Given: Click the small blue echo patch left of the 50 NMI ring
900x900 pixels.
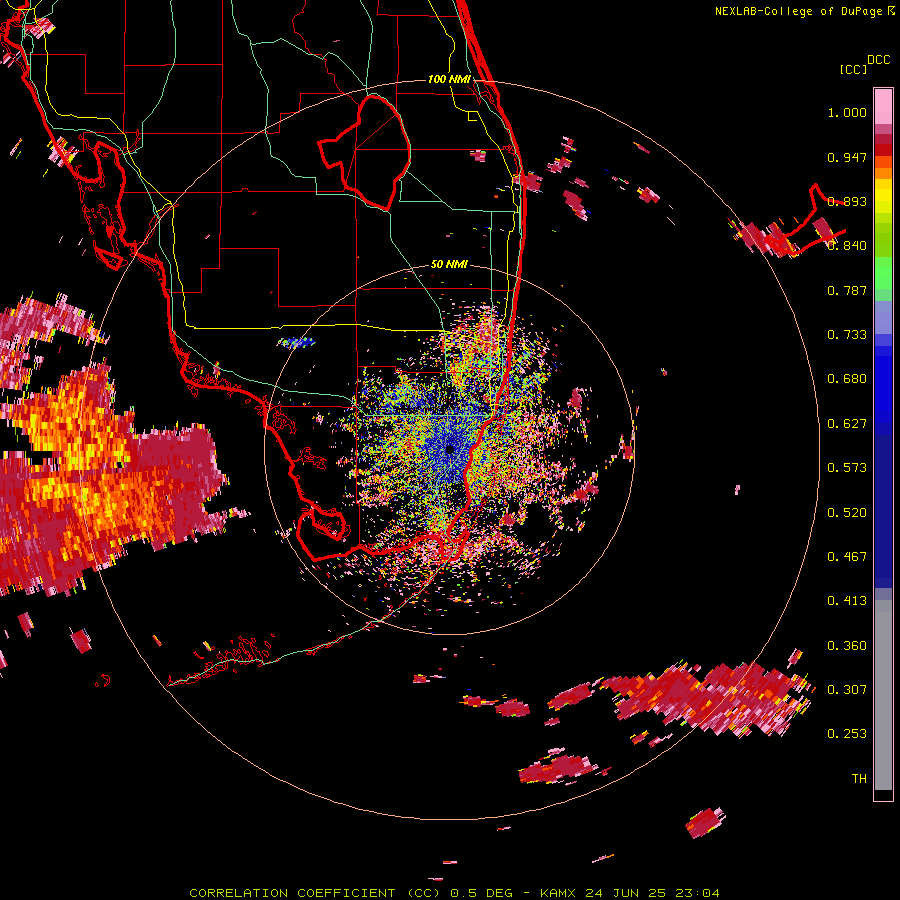Looking at the screenshot, I should point(296,343).
